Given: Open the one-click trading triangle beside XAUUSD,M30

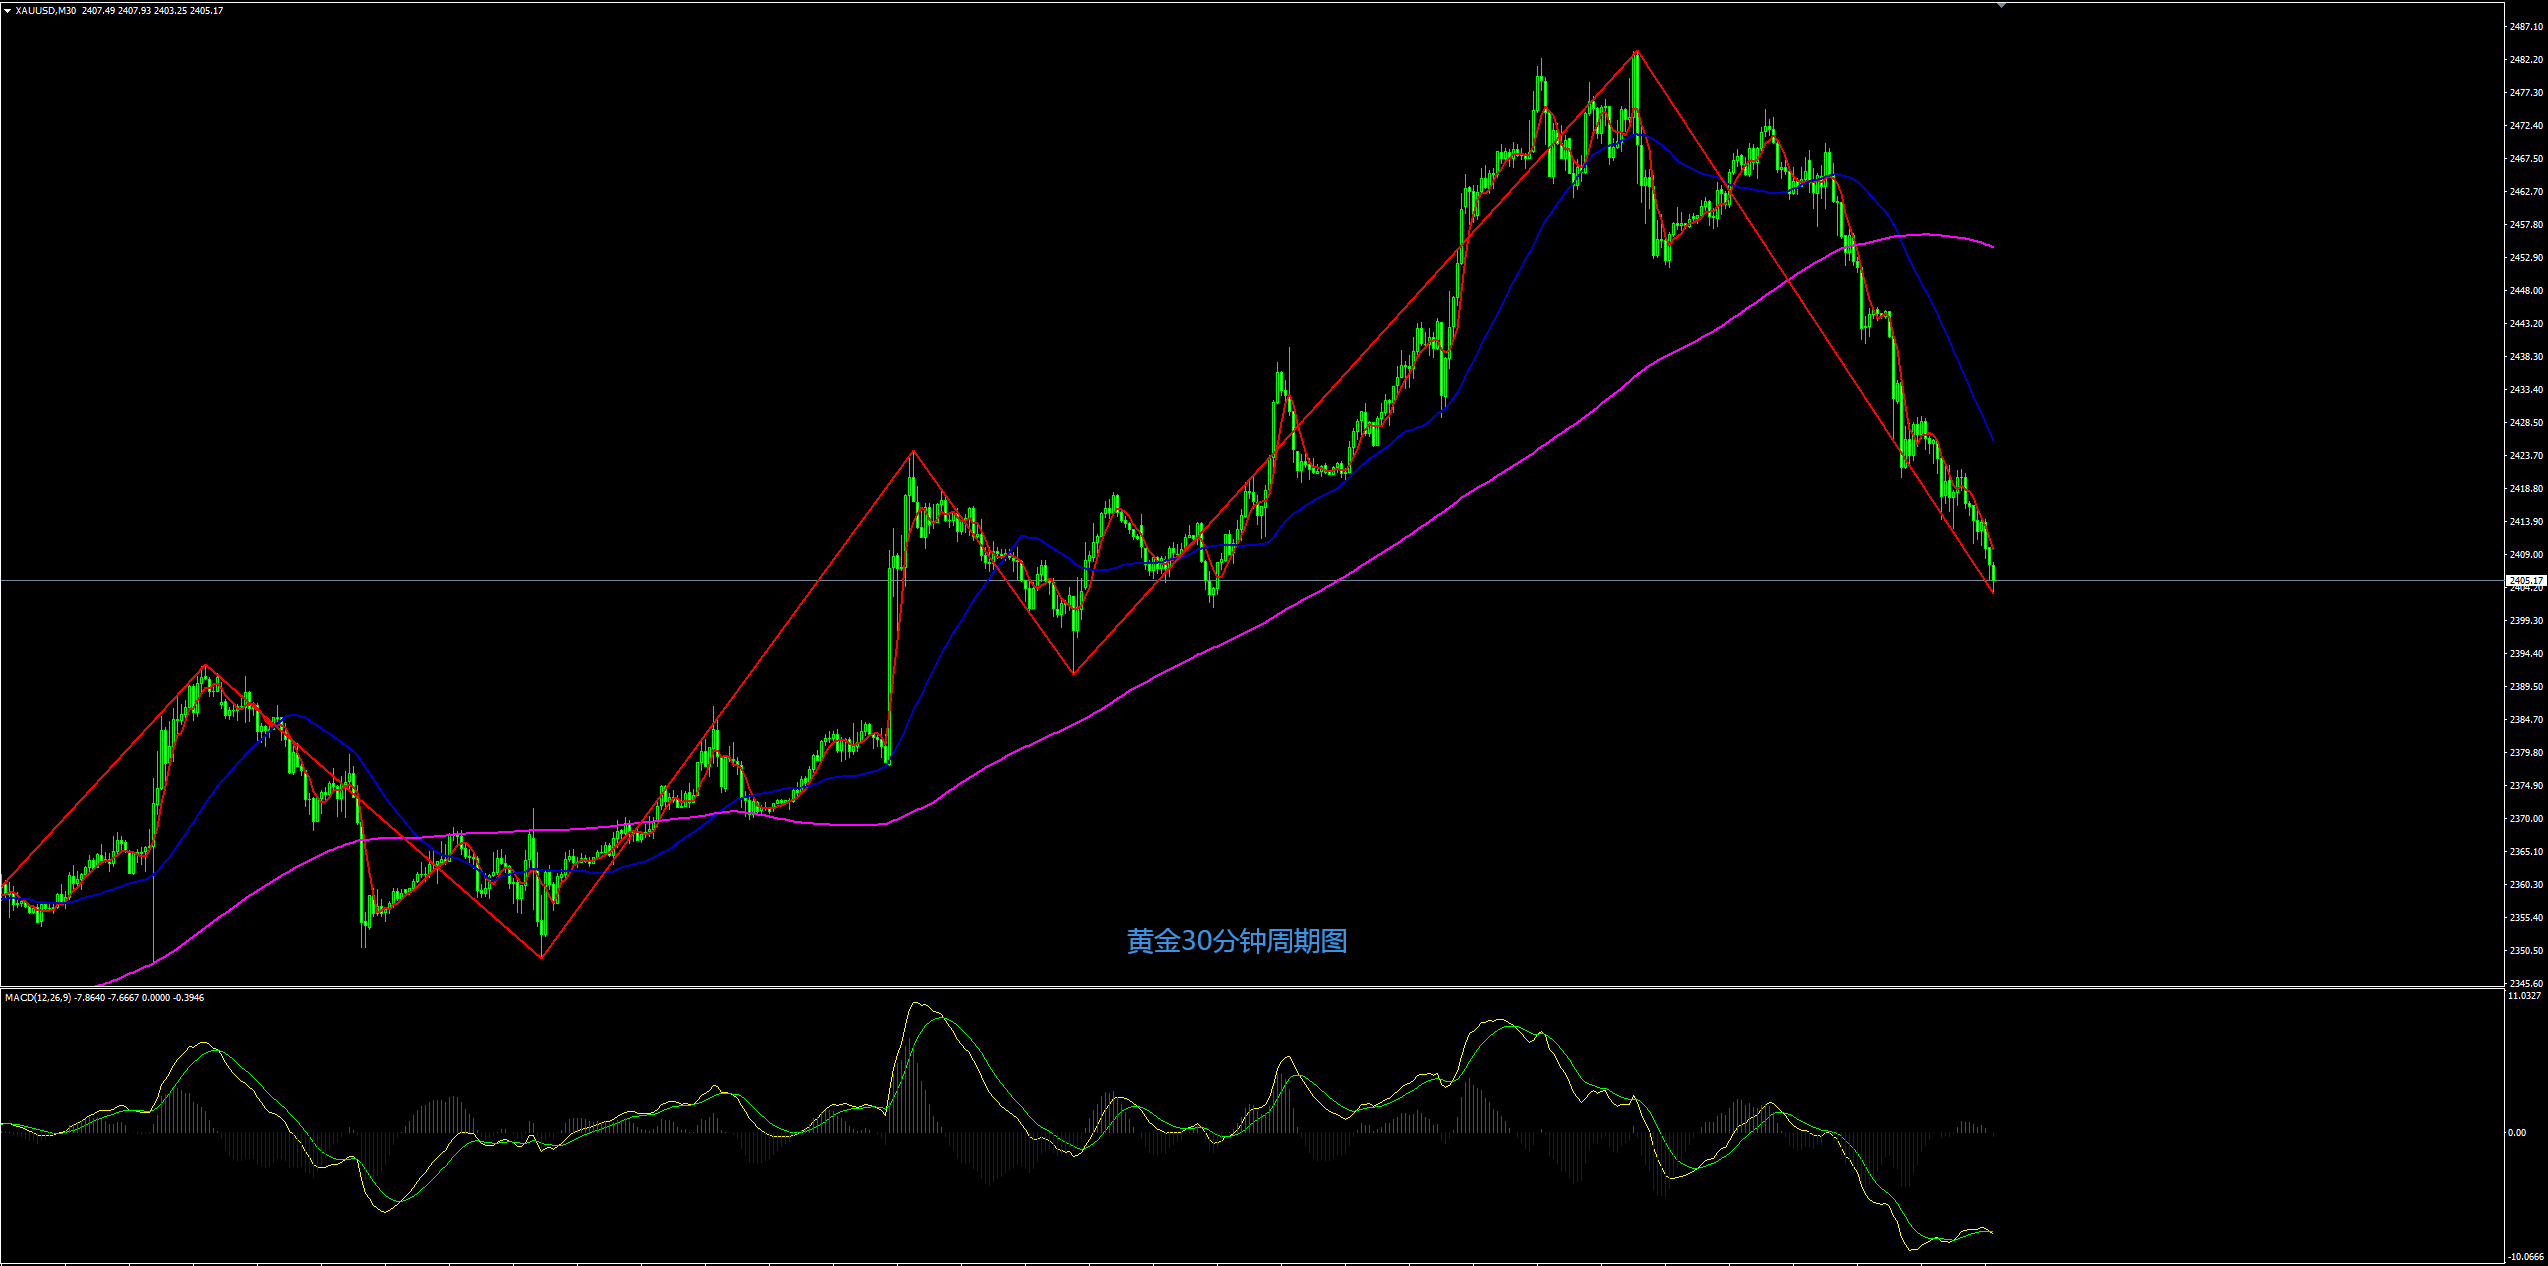Looking at the screenshot, I should 8,11.
